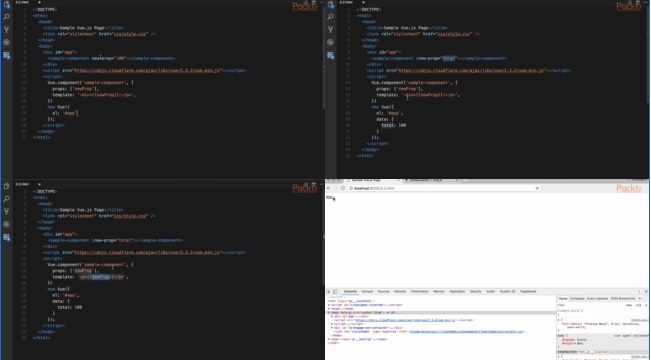The width and height of the screenshot is (651, 360).
Task: Switch to the Network DevTools tab
Action: pyautogui.click(x=400, y=291)
